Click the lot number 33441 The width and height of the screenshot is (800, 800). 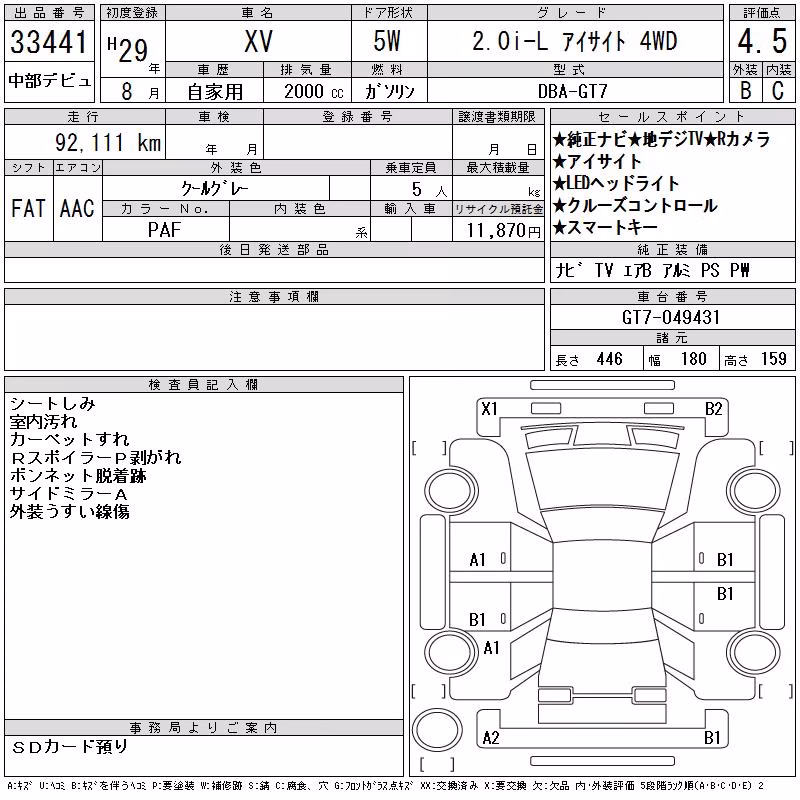point(49,42)
